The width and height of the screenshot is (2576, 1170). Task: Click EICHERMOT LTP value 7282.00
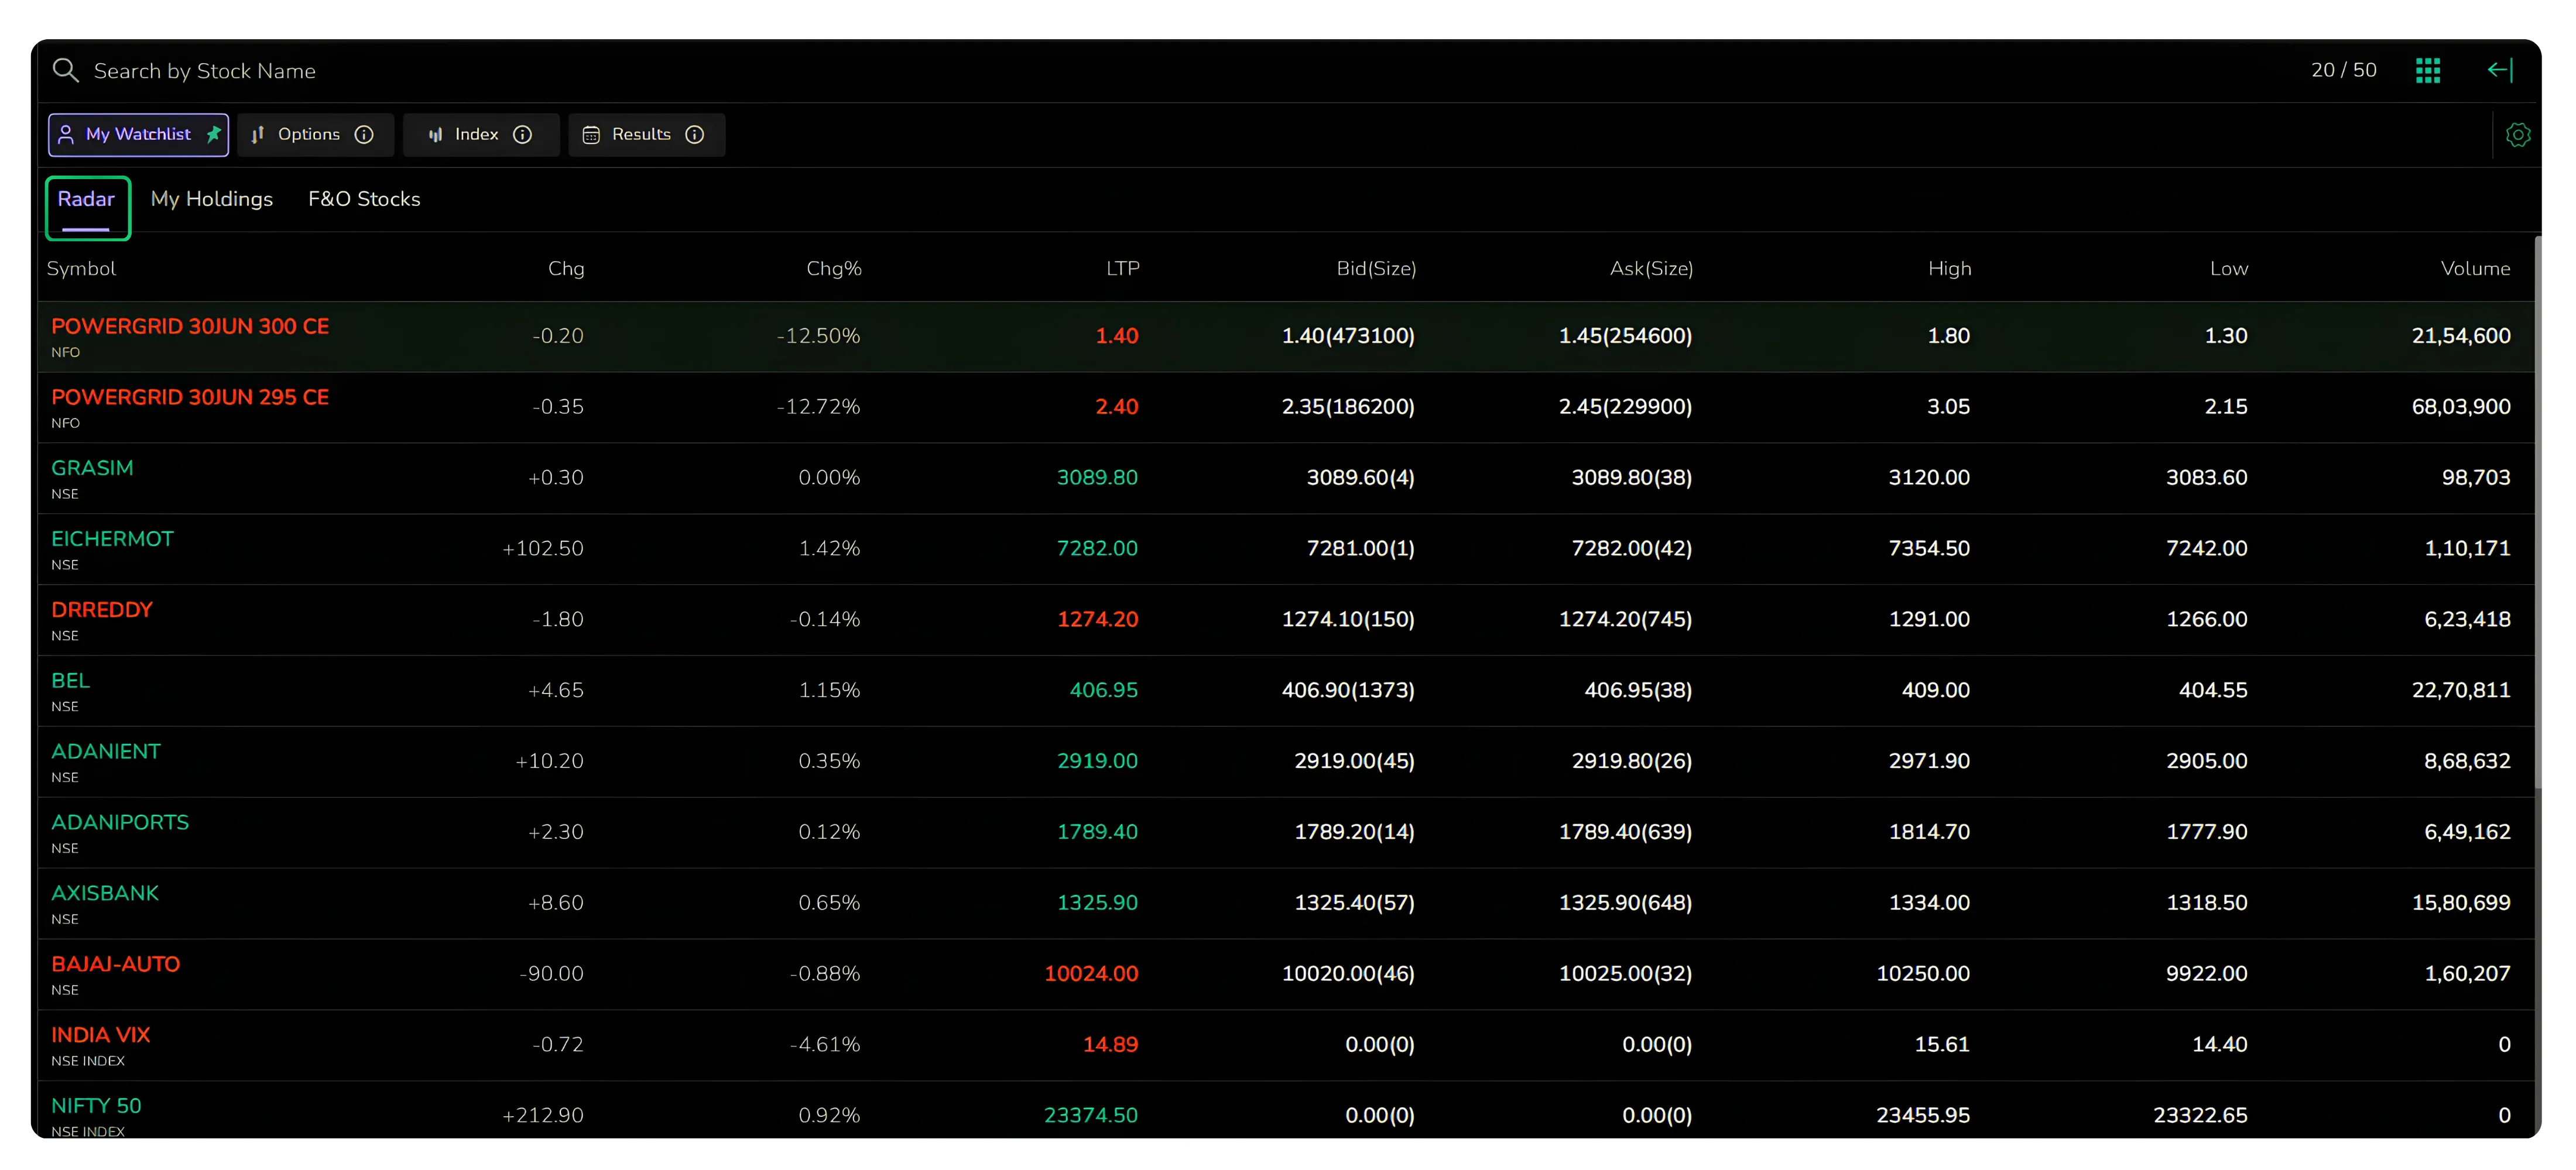point(1098,549)
